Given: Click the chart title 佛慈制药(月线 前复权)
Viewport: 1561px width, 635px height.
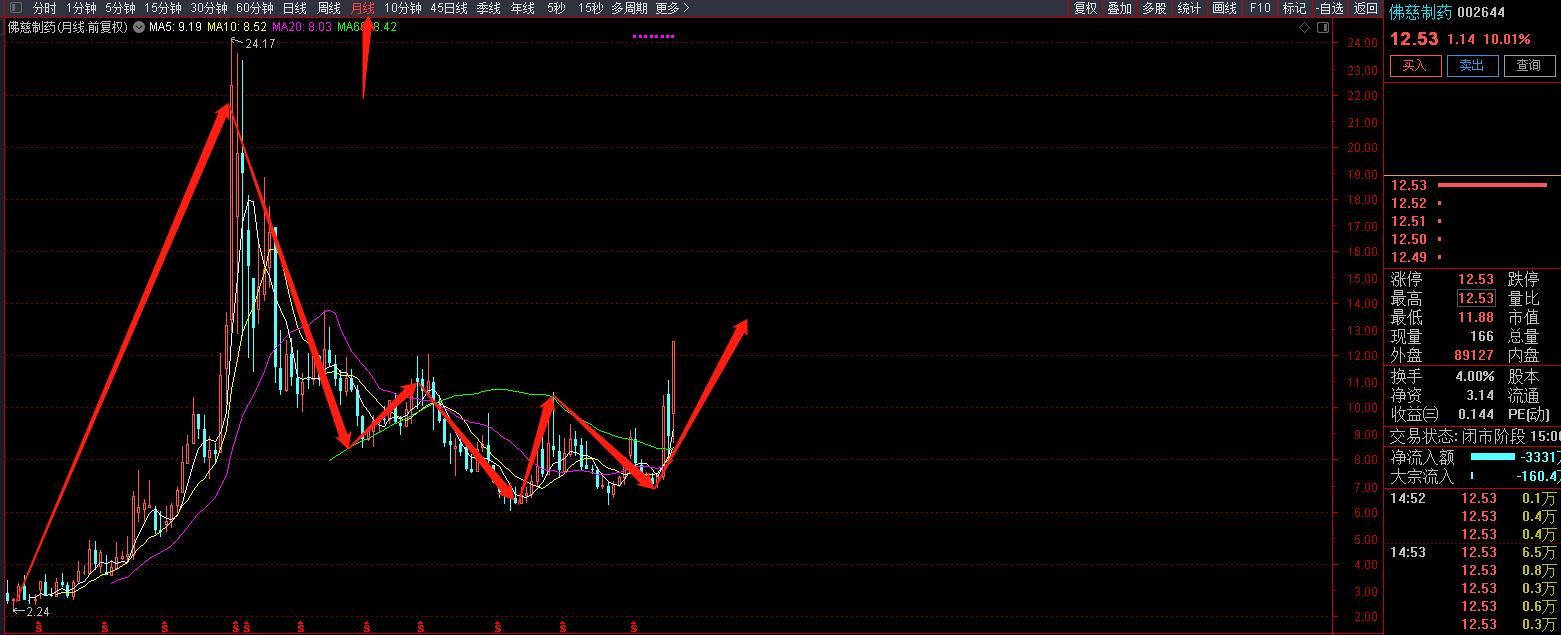Looking at the screenshot, I should [x=68, y=27].
